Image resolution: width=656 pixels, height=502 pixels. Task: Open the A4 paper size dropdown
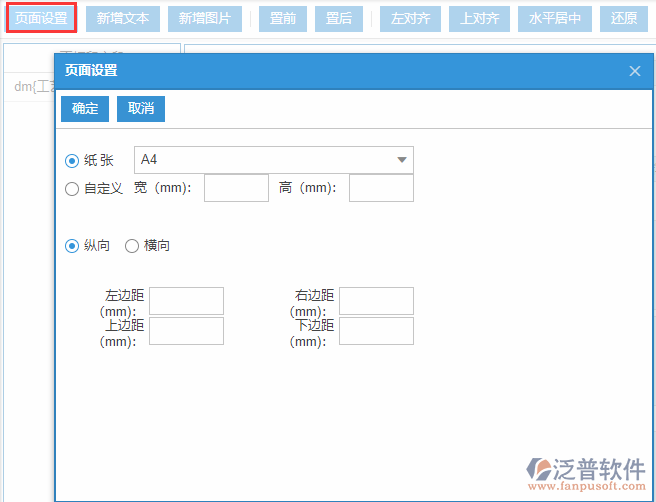[x=274, y=160]
